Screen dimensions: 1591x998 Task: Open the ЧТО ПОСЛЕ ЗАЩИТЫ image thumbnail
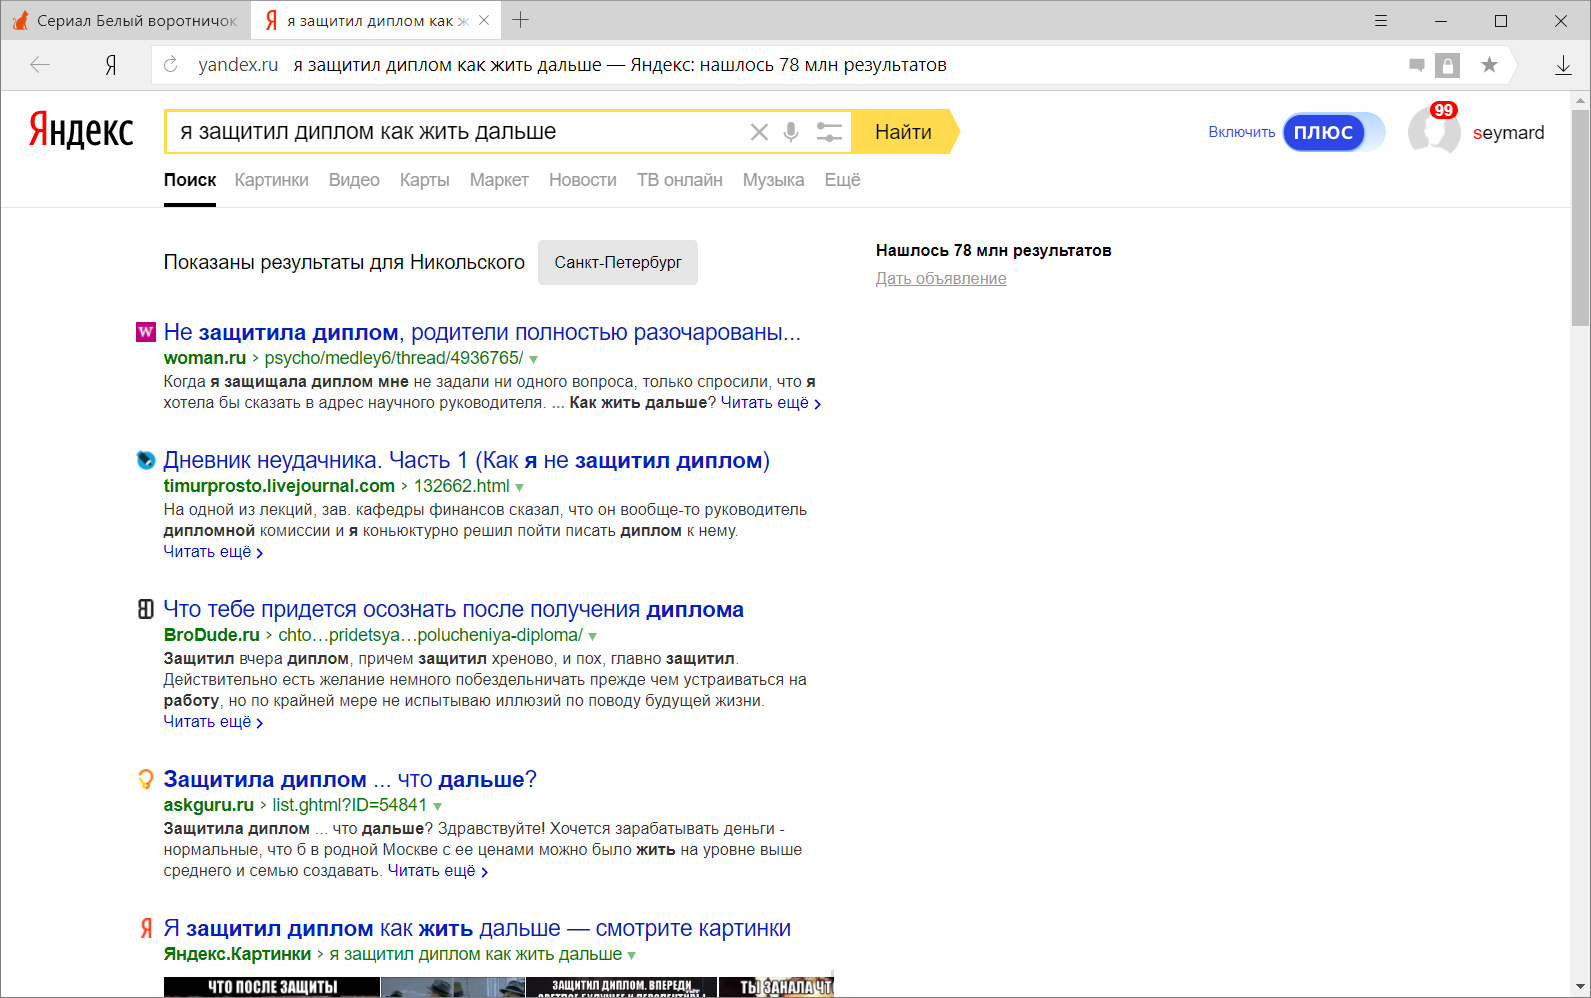coord(272,987)
